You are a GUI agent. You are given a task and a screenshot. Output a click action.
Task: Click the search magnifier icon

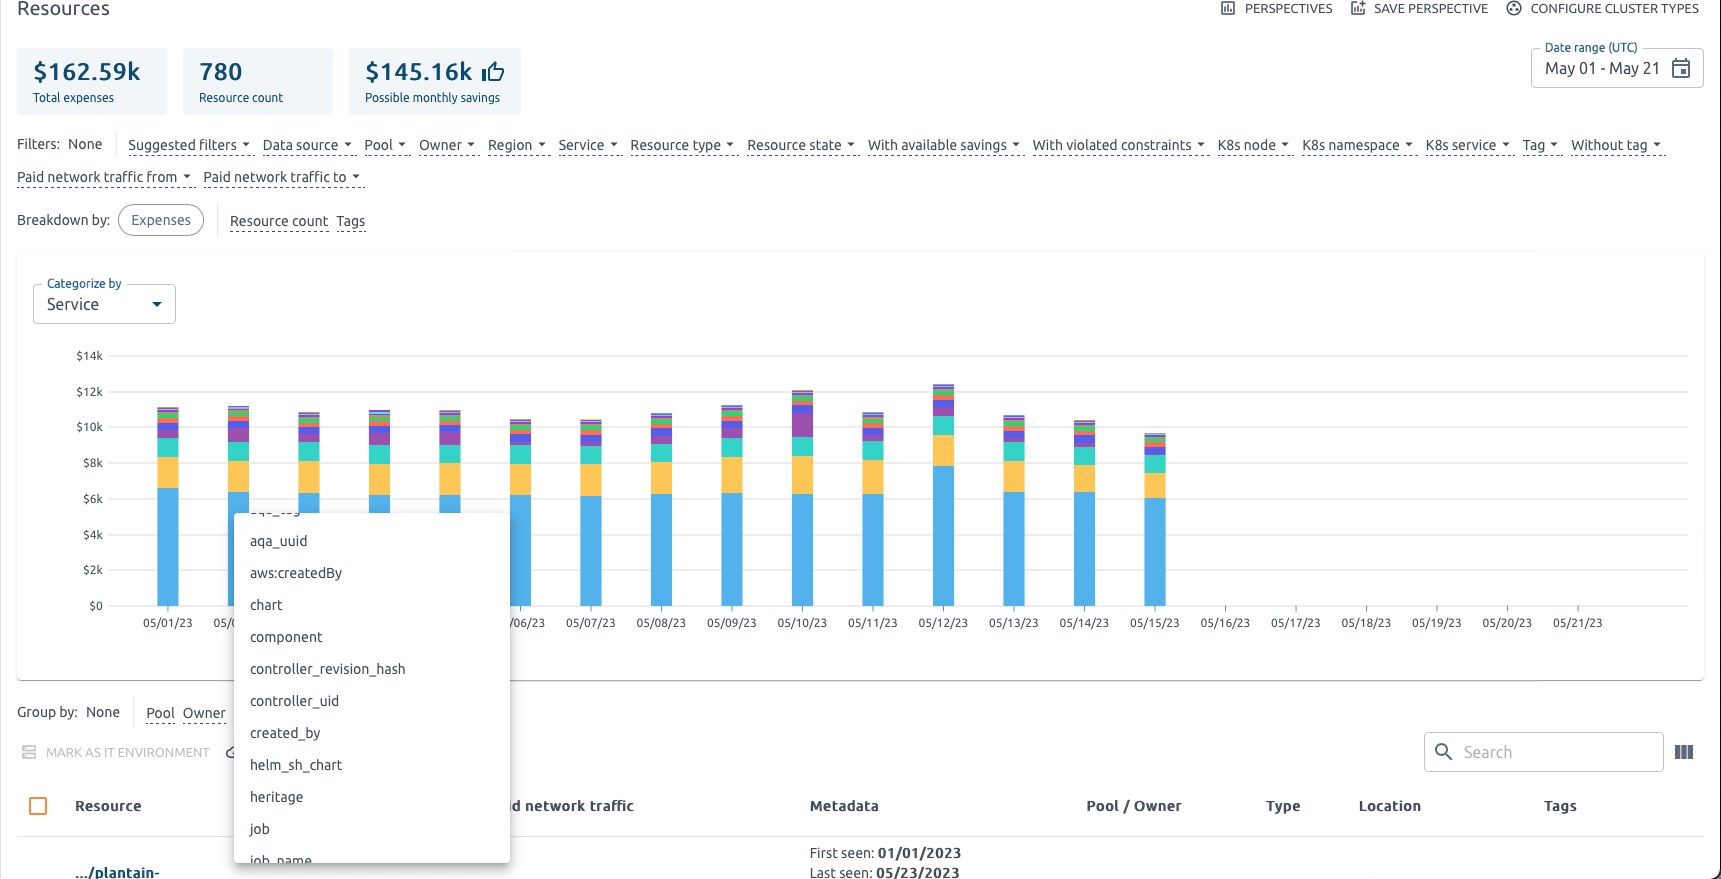(x=1443, y=752)
